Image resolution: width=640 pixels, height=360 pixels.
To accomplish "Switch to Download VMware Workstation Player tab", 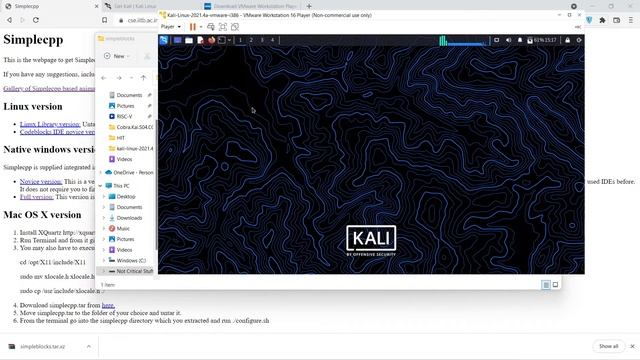I will 251,6.
